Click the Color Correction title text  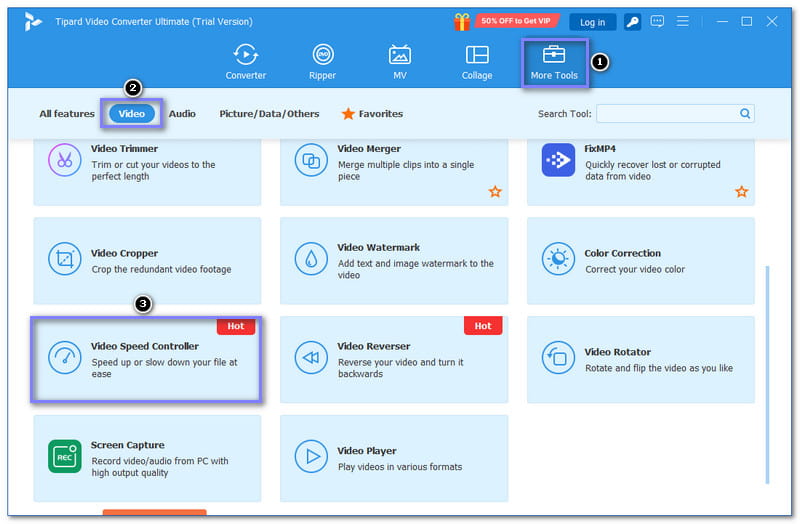622,253
